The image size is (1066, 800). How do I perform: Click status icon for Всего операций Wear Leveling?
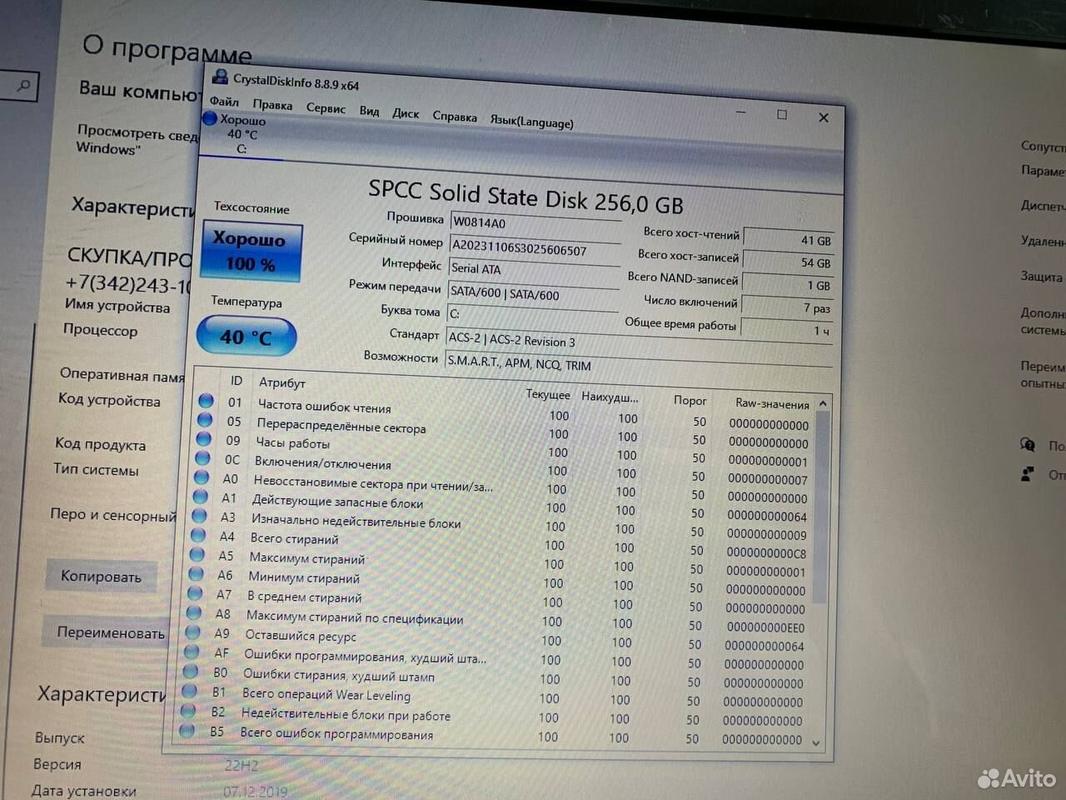pos(189,691)
